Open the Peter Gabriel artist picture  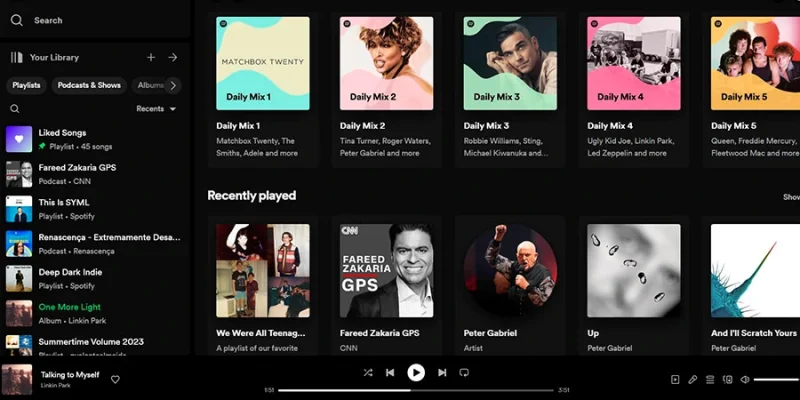tap(510, 271)
